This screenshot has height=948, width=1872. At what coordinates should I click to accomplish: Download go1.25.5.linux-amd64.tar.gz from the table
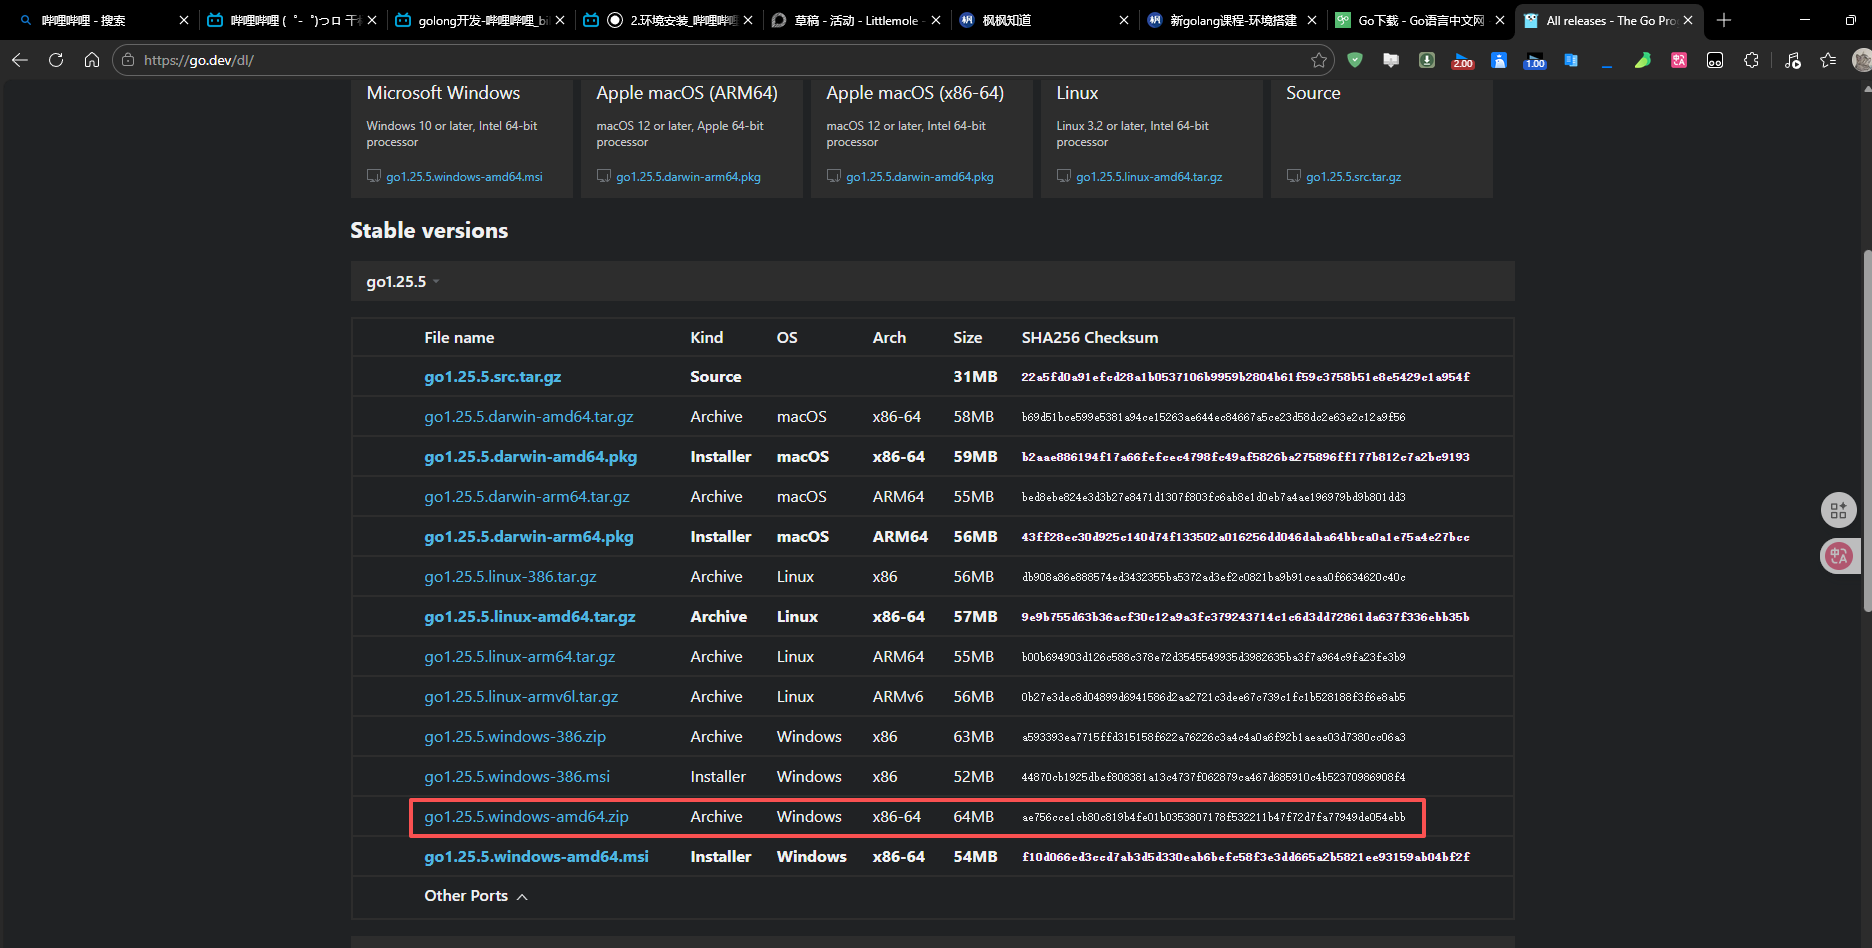tap(529, 617)
